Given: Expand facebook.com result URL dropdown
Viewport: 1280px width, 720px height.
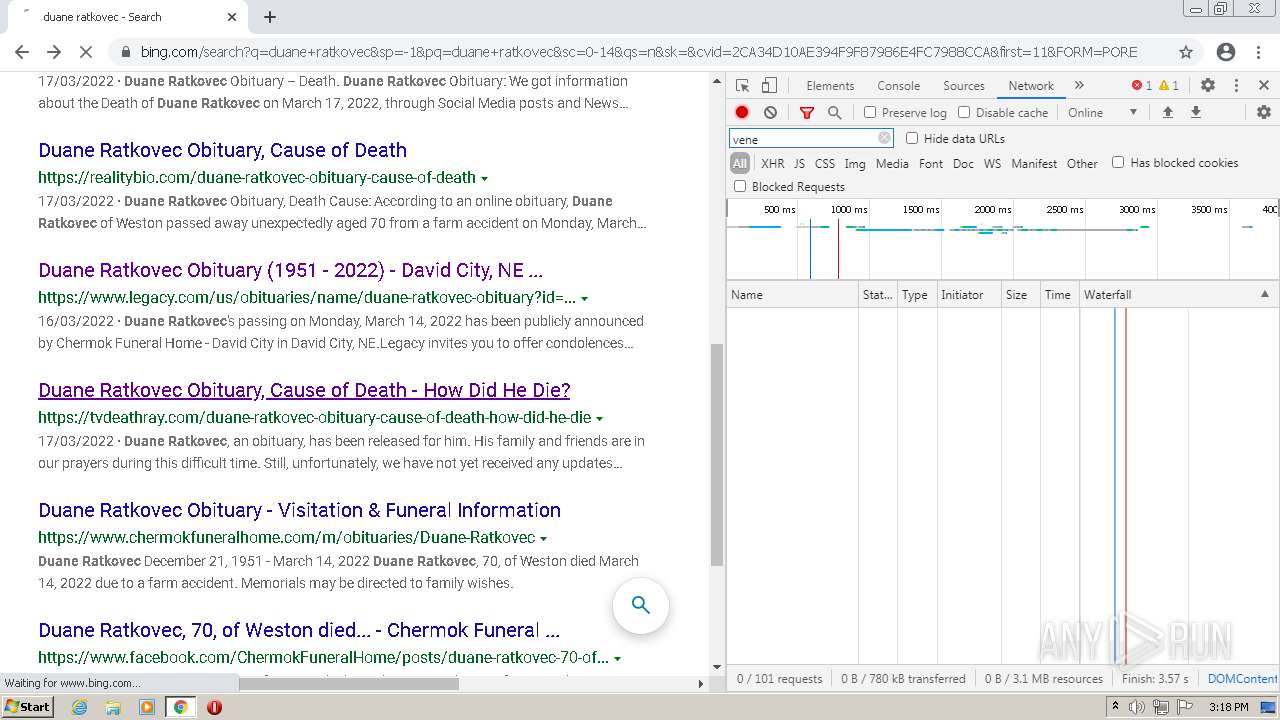Looking at the screenshot, I should (617, 658).
